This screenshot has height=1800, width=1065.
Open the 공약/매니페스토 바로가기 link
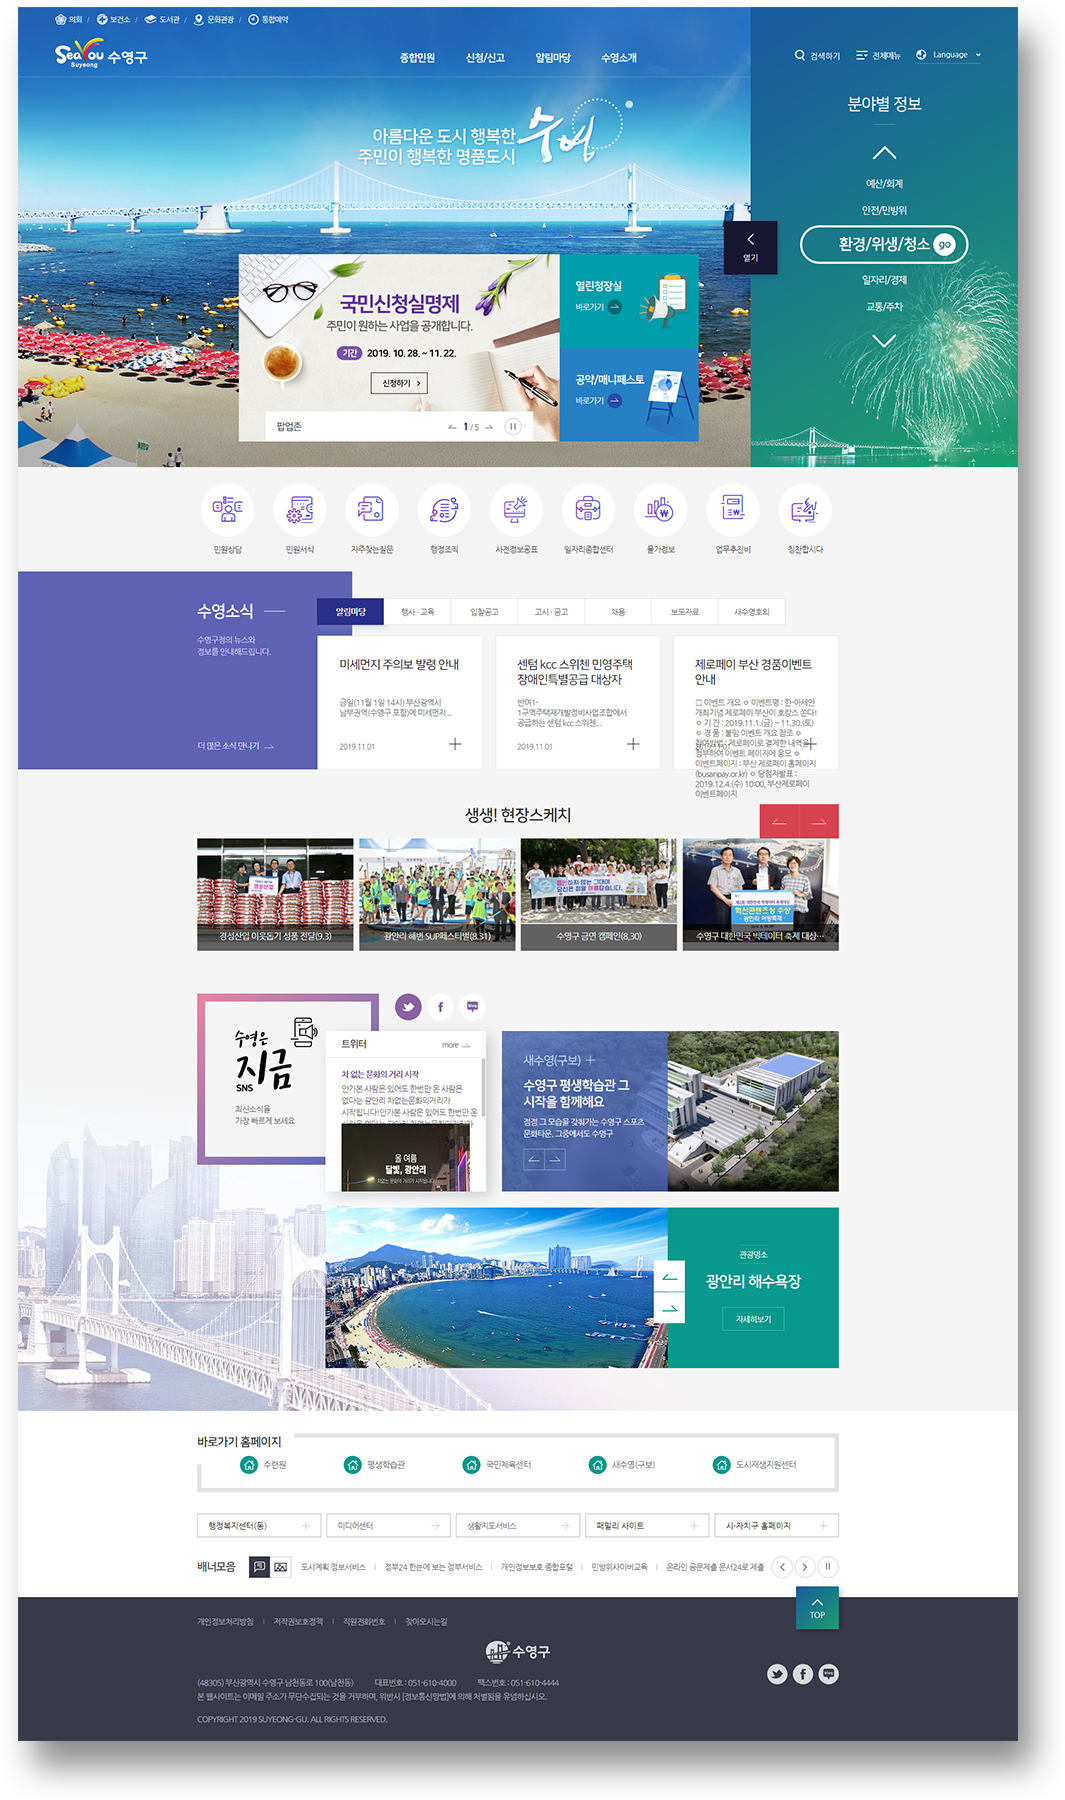point(598,401)
